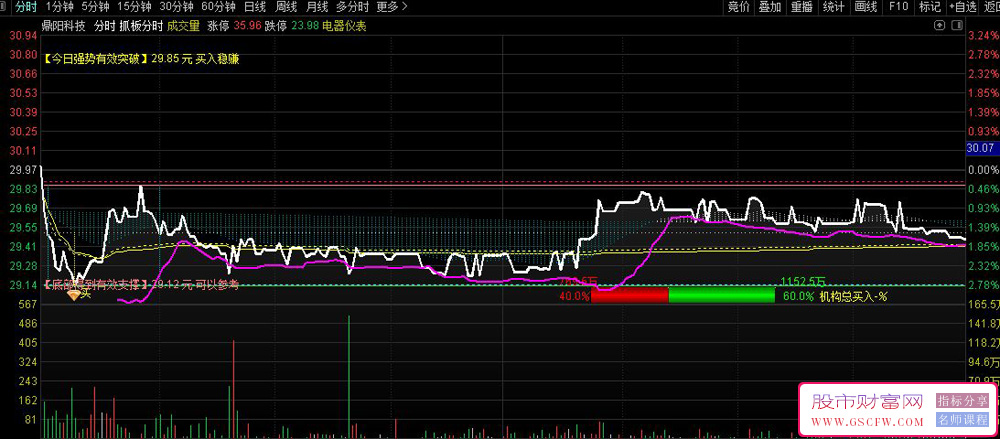
Task: Toggle the 成交量 volume indicator
Action: click(x=184, y=26)
